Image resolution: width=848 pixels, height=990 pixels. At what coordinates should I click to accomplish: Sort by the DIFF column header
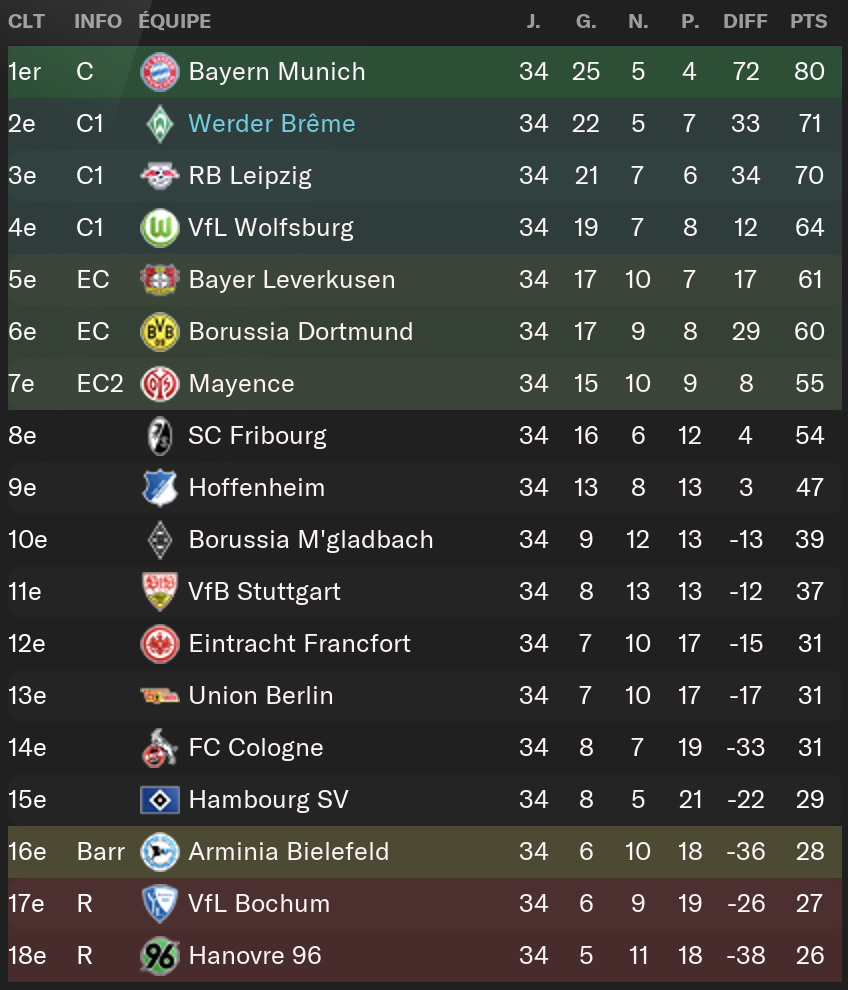click(x=745, y=21)
